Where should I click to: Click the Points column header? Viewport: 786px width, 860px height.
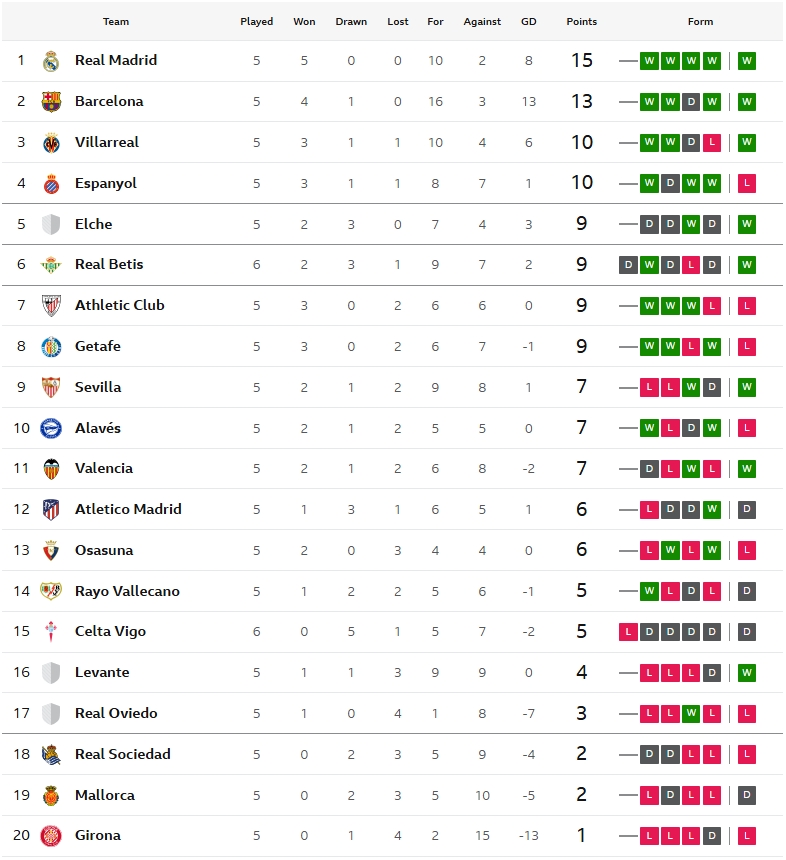[x=581, y=22]
